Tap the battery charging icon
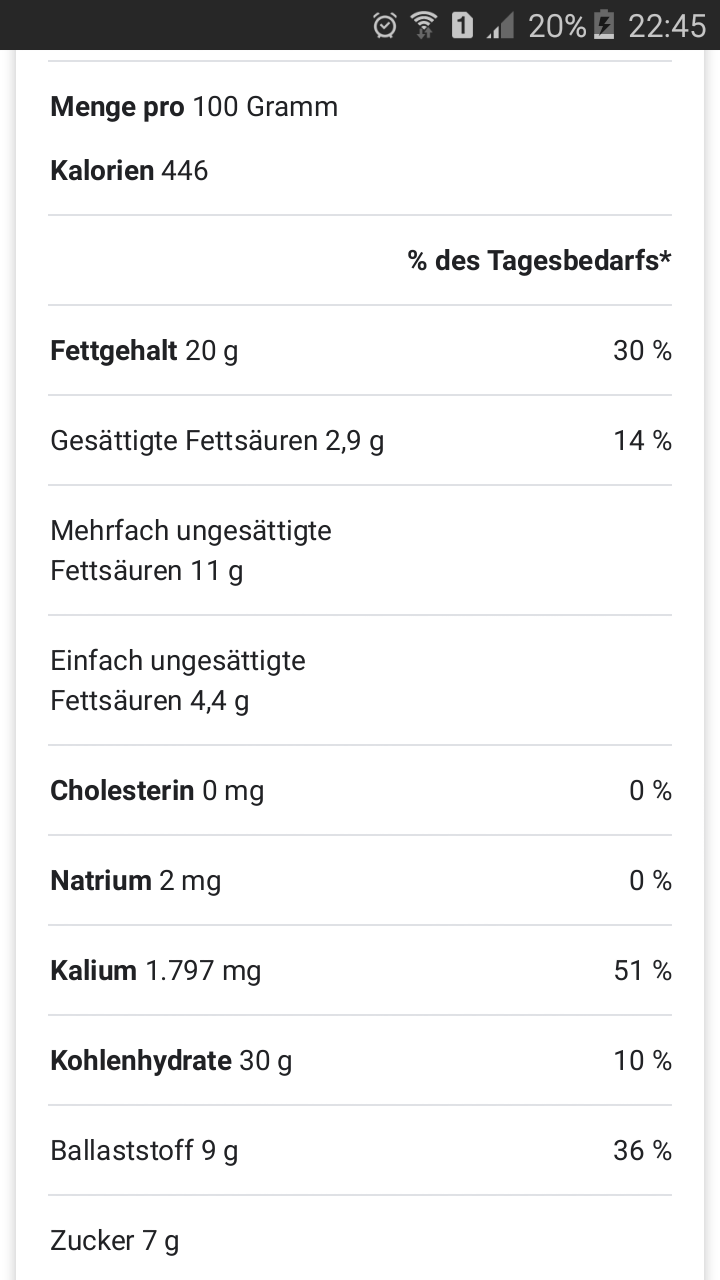Screen dimensions: 720x1280 (604, 25)
